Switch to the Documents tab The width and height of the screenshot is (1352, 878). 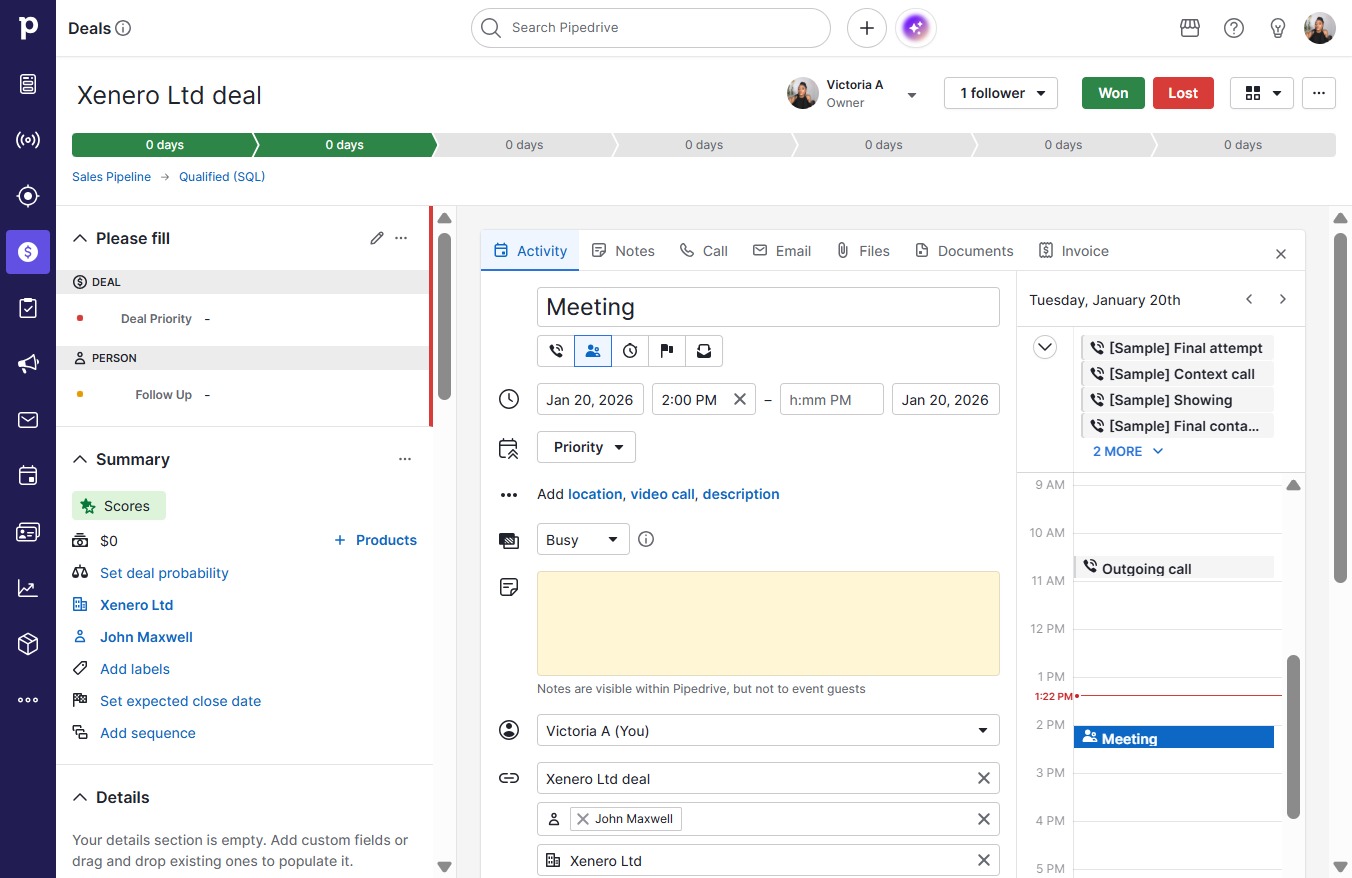(x=964, y=251)
